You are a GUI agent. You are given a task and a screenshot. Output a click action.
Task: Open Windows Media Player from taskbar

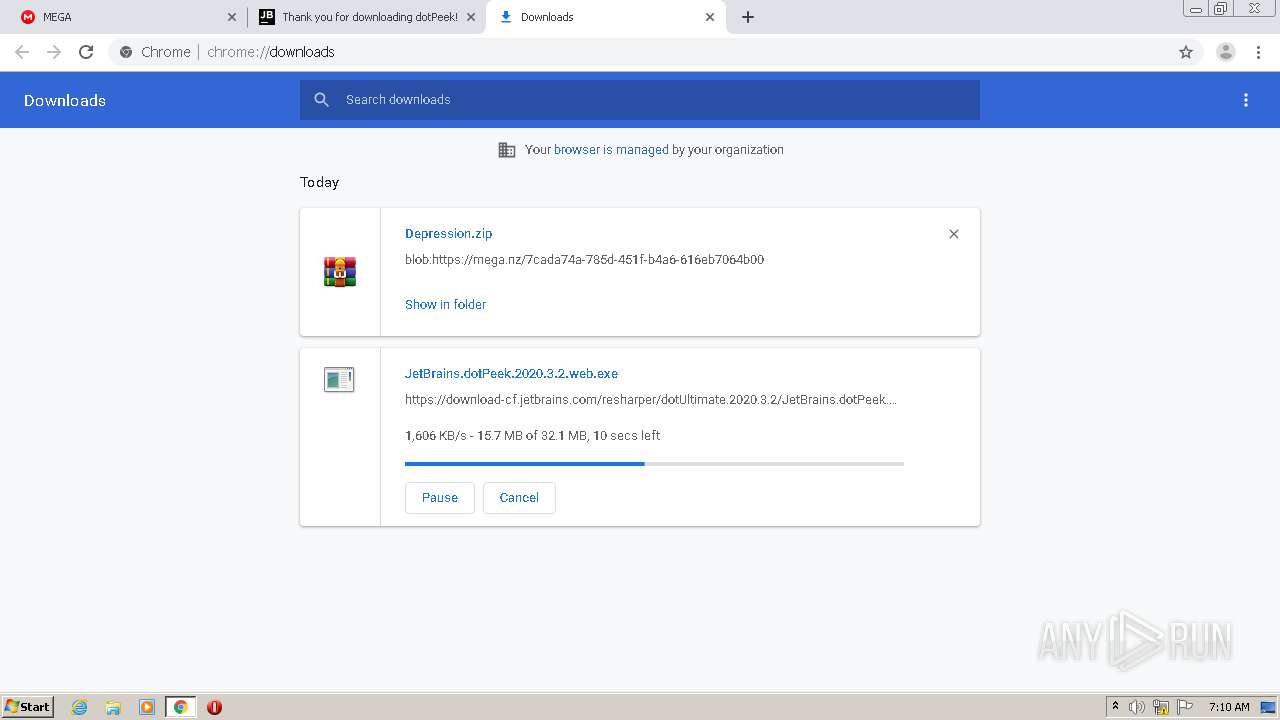click(147, 707)
